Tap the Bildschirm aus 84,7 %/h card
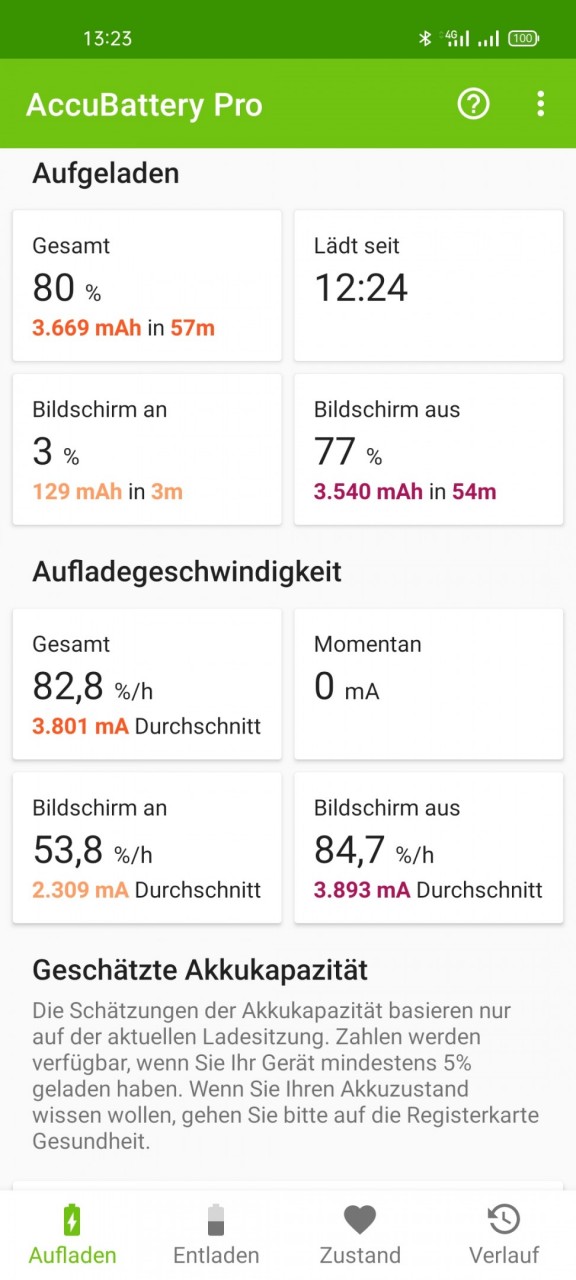 428,847
